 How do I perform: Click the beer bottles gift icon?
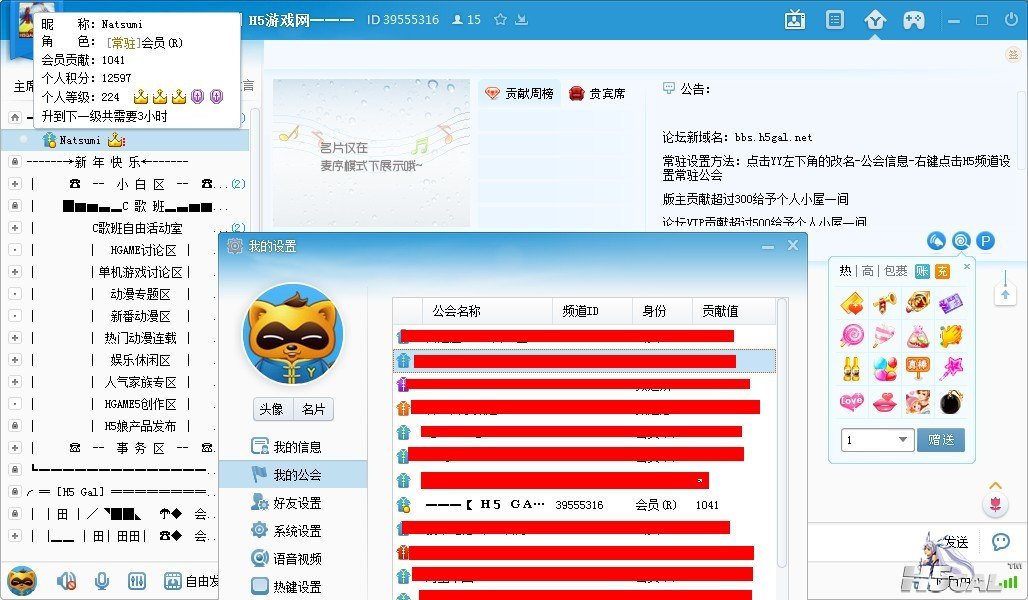[852, 368]
